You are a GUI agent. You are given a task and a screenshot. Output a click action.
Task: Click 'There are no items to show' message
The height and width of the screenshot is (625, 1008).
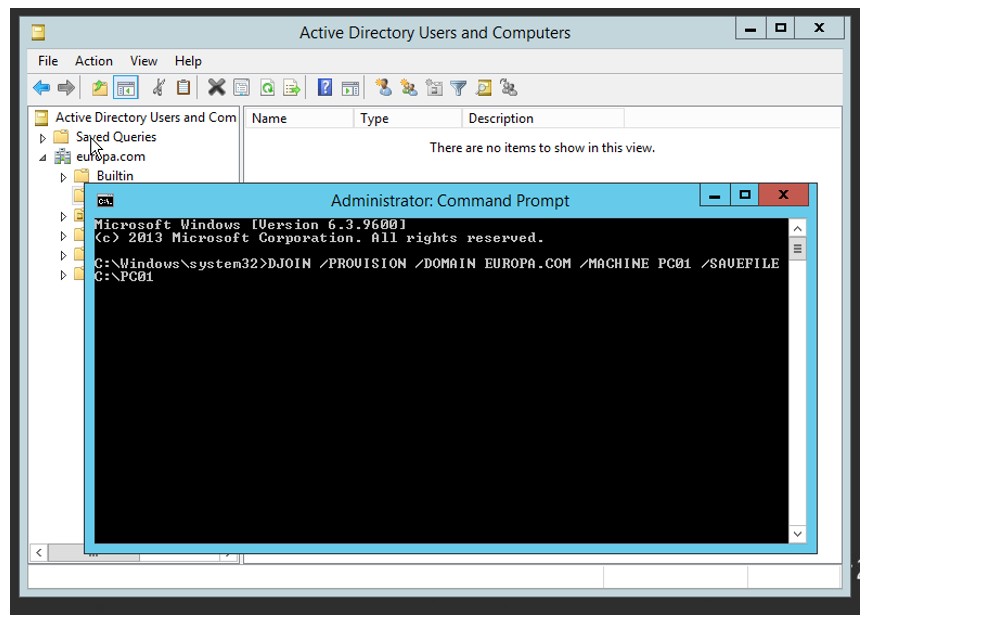click(543, 148)
